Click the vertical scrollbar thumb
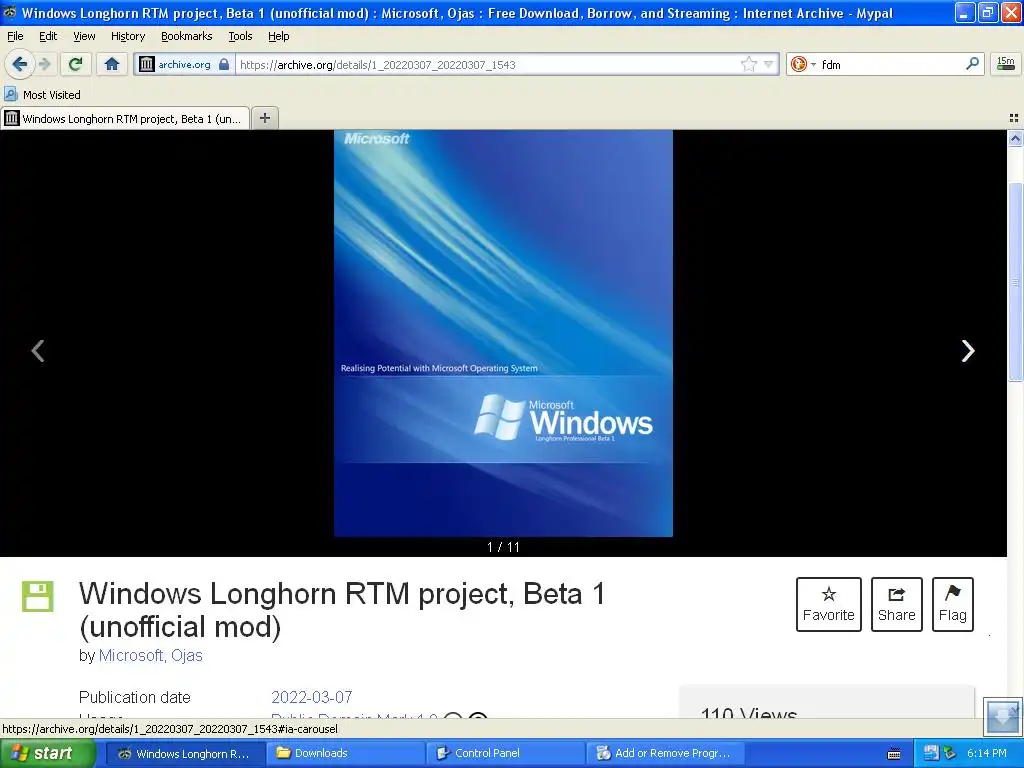The width and height of the screenshot is (1024, 768). (x=1015, y=281)
